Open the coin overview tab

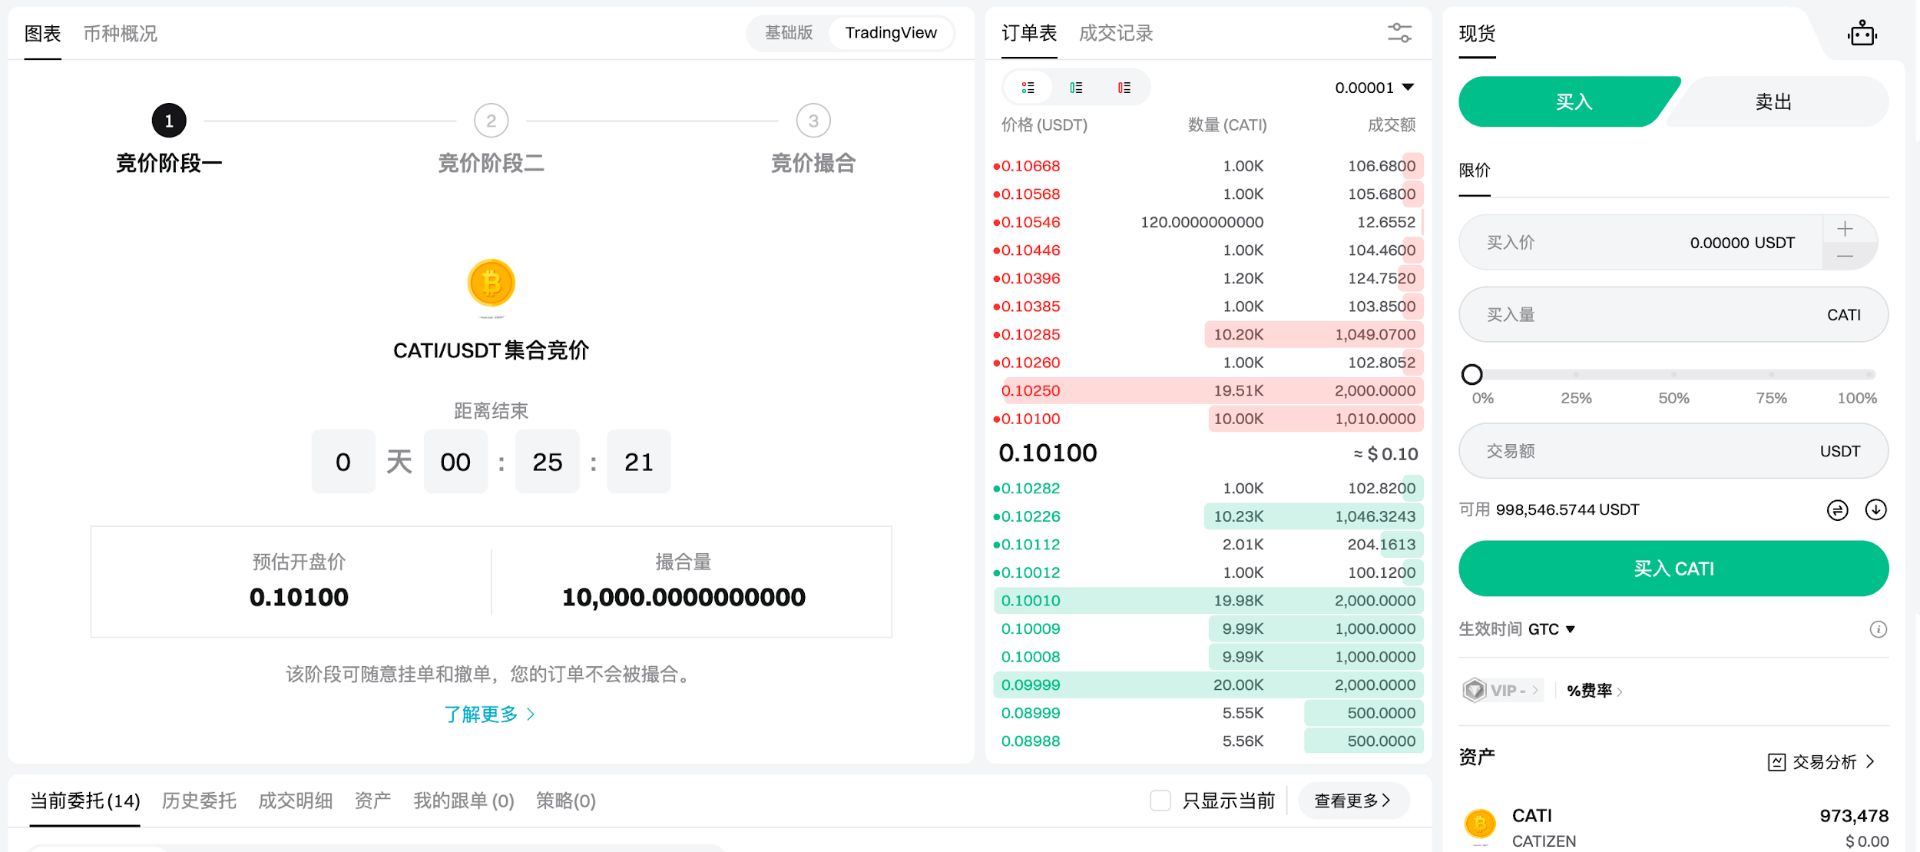(x=120, y=34)
